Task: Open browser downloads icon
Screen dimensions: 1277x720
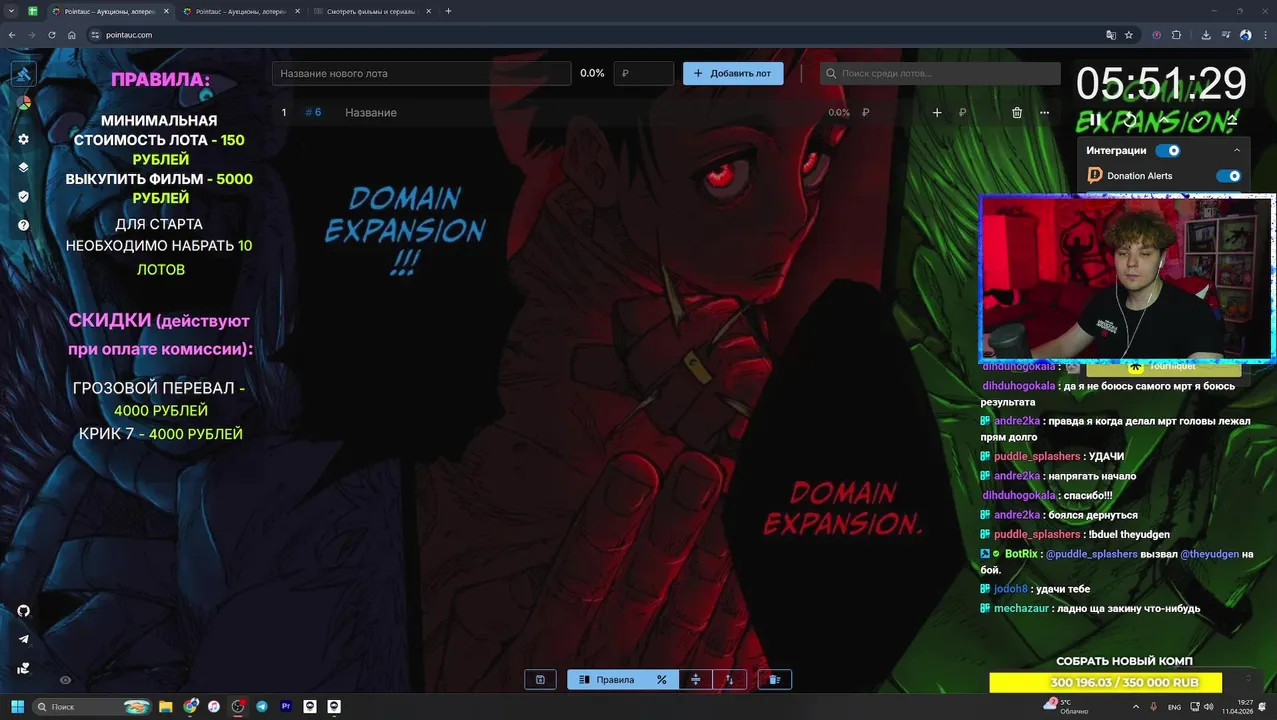Action: click(1206, 35)
